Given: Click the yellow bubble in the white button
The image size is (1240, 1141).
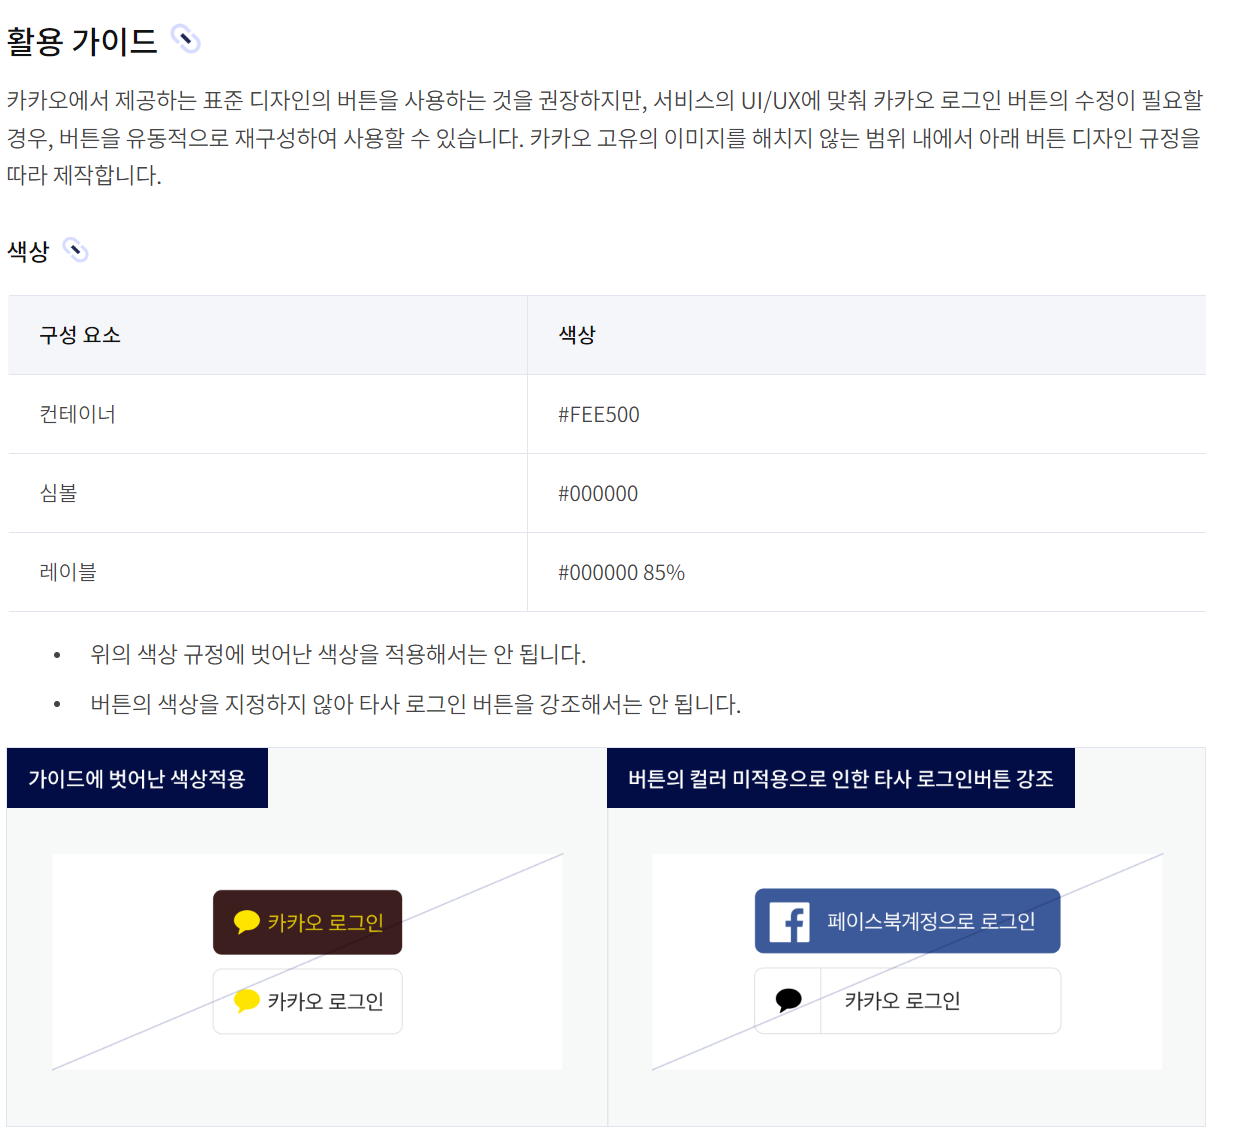Looking at the screenshot, I should pos(246,1001).
